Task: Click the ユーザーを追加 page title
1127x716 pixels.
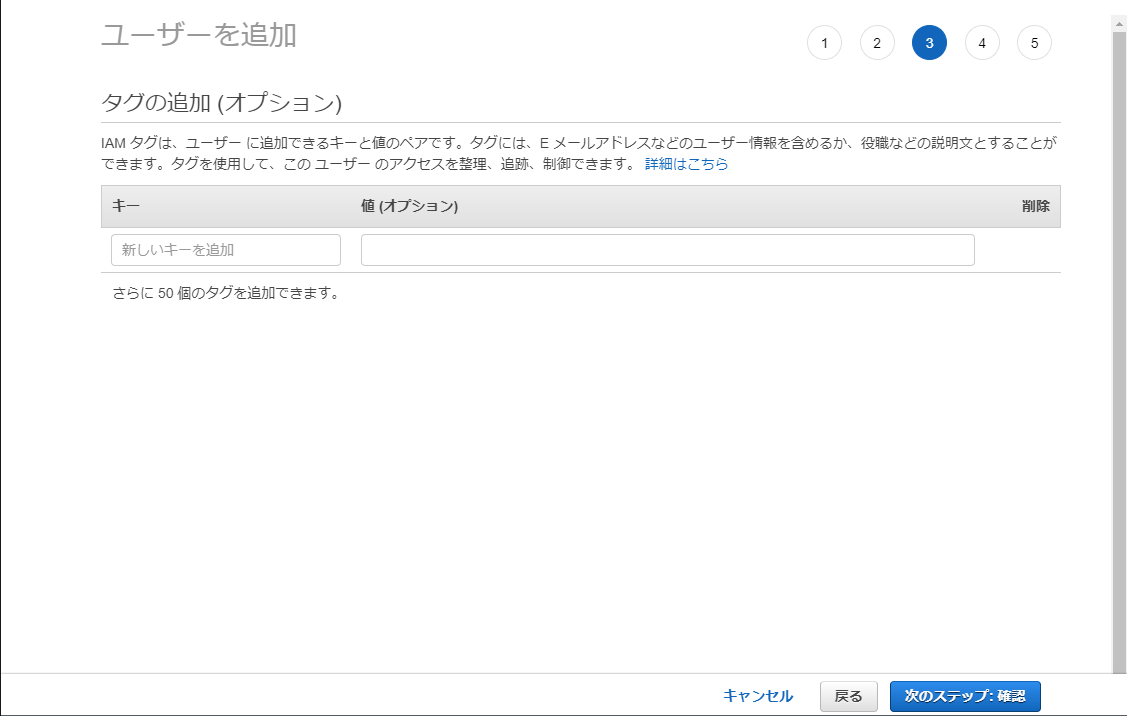Action: point(199,35)
